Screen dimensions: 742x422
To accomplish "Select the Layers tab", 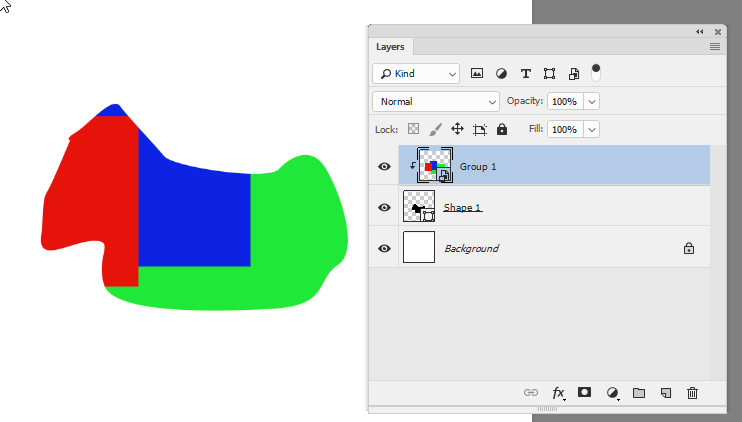I will (x=390, y=47).
